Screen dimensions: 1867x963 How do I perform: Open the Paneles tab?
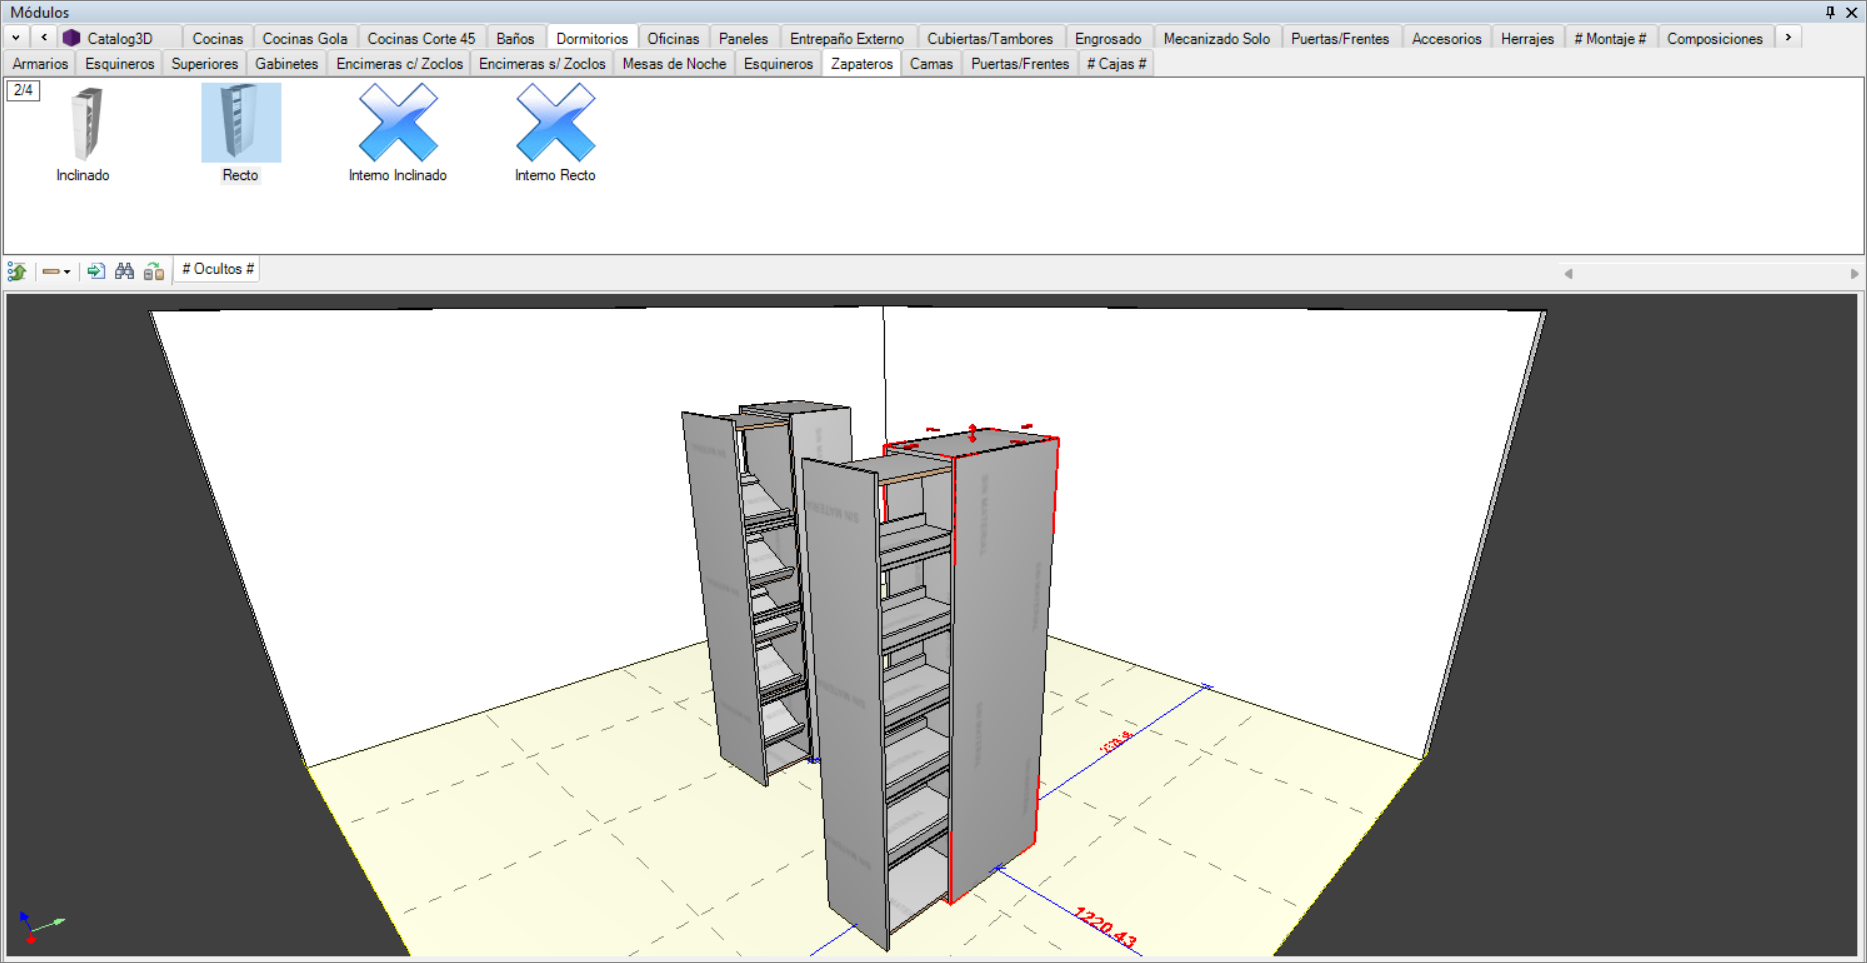click(x=743, y=38)
